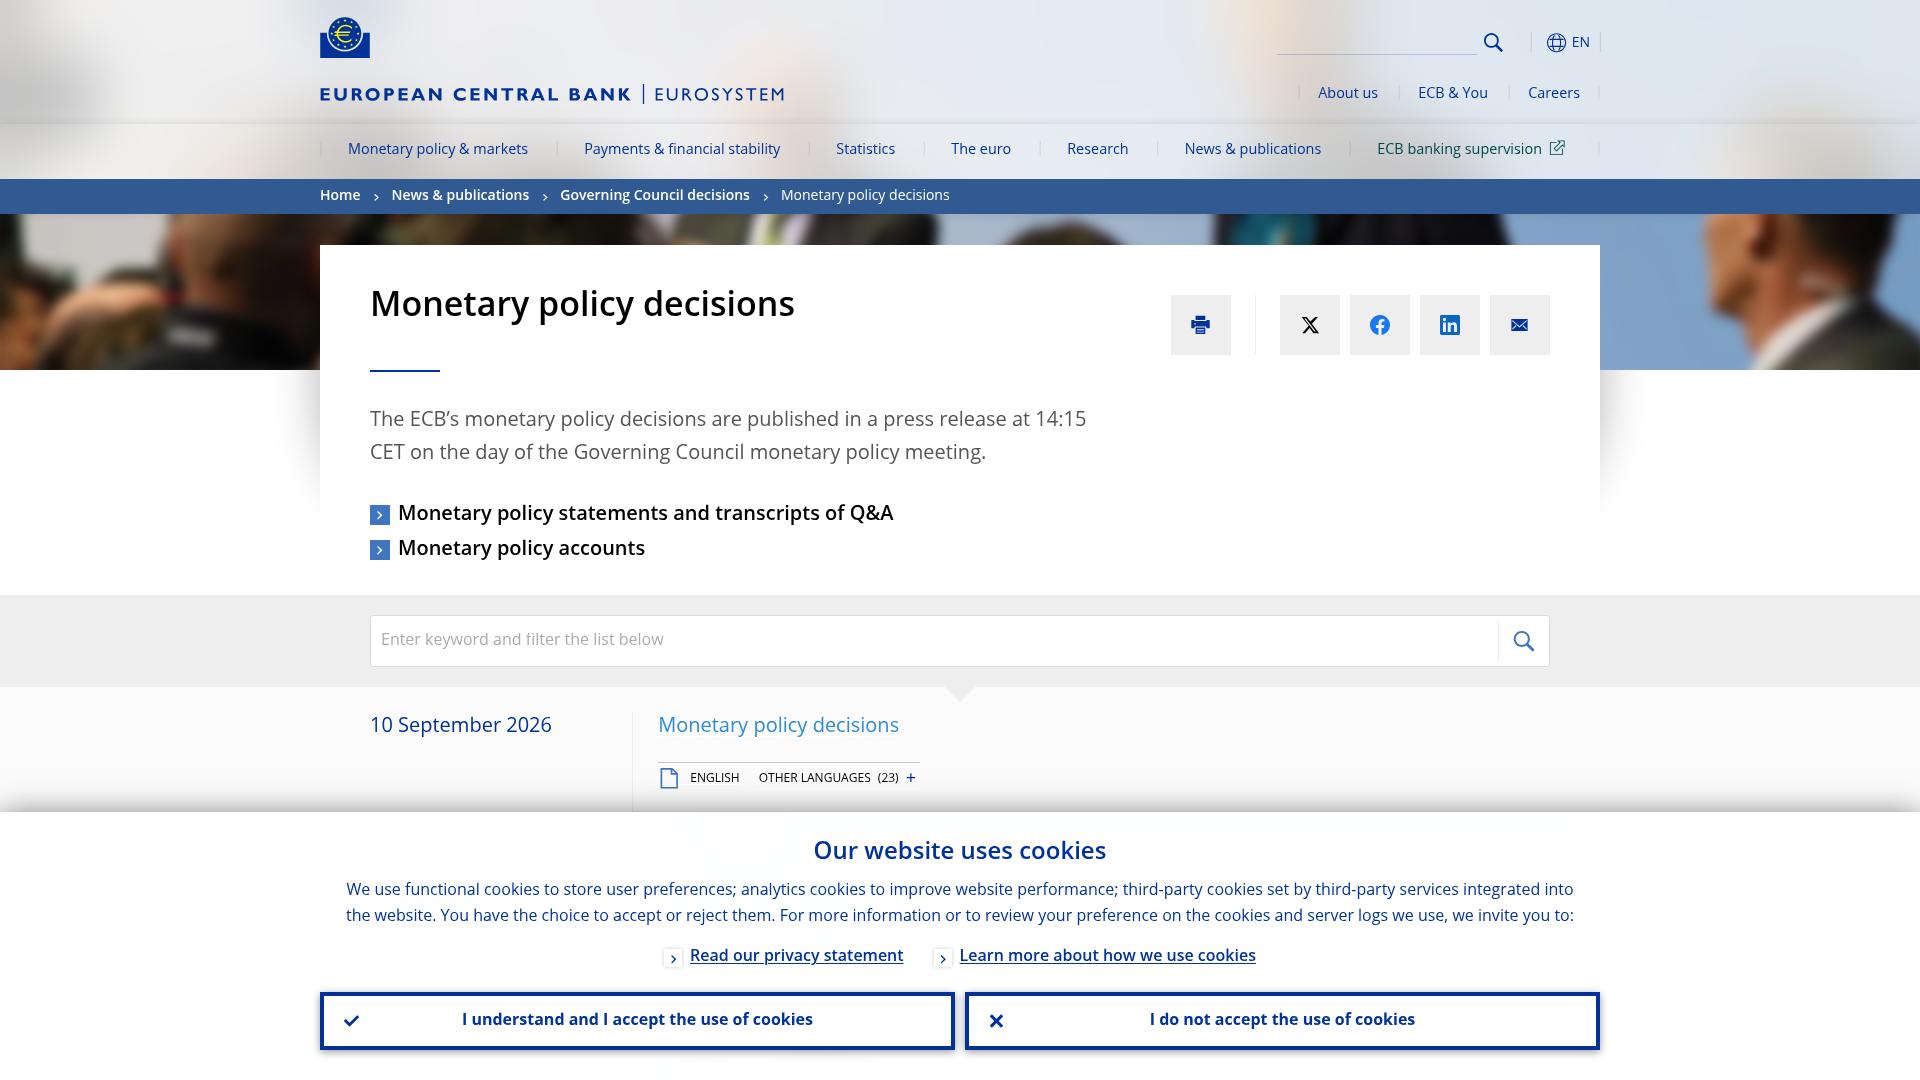Share on X (Twitter) icon
Viewport: 1920px width, 1080px height.
coord(1310,325)
